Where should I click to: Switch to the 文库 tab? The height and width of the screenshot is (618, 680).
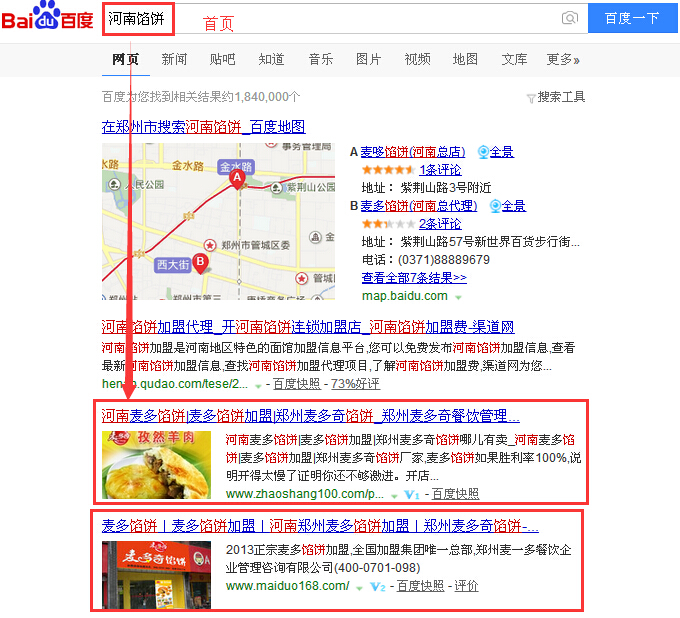[514, 59]
